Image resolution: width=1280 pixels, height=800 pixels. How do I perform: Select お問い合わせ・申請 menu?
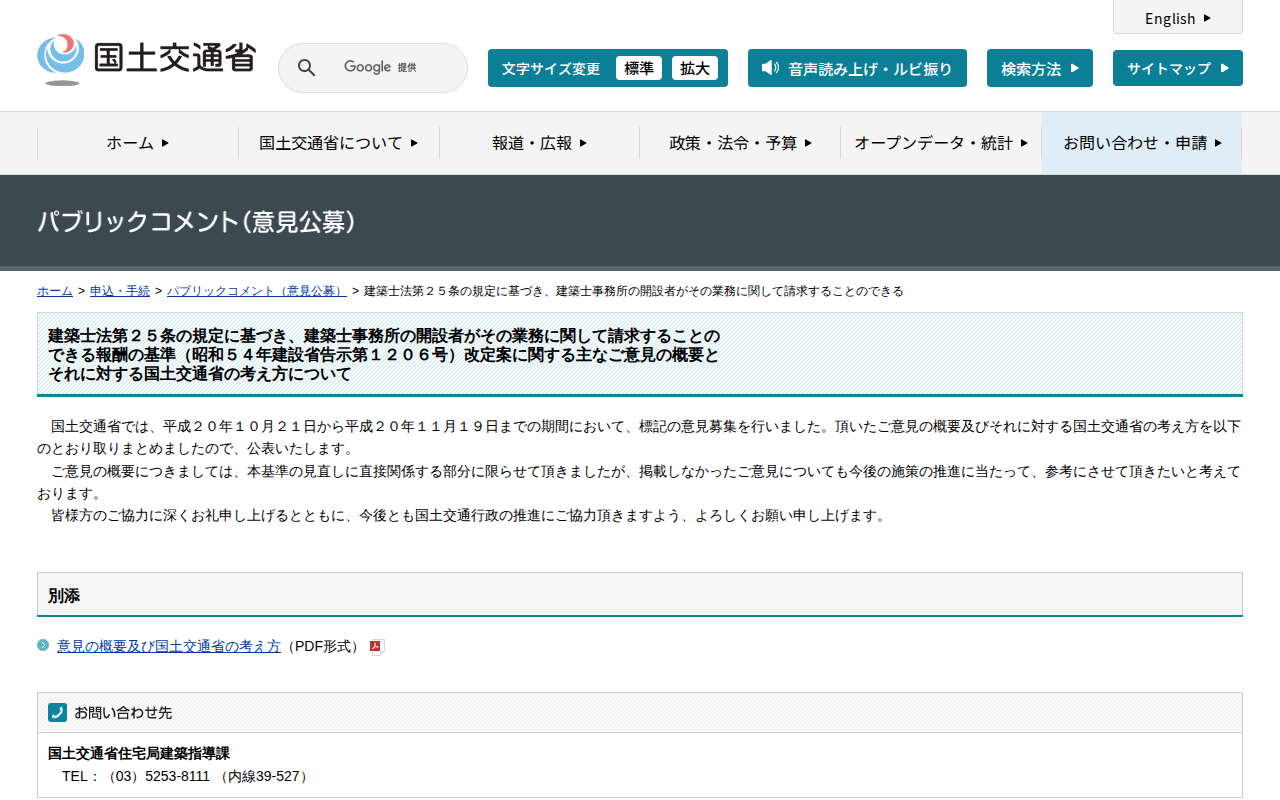pyautogui.click(x=1142, y=143)
